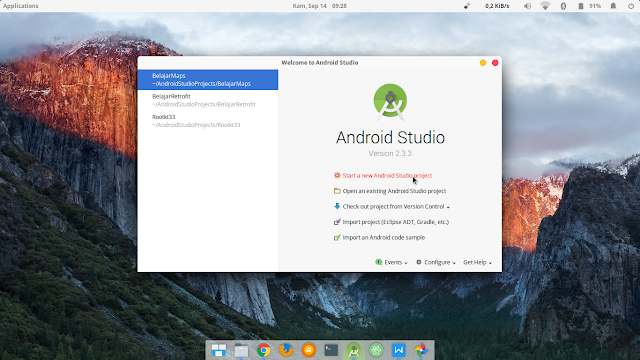Screen dimensions: 640x360
Task: Expand Check out project from Version Control
Action: tap(396, 207)
